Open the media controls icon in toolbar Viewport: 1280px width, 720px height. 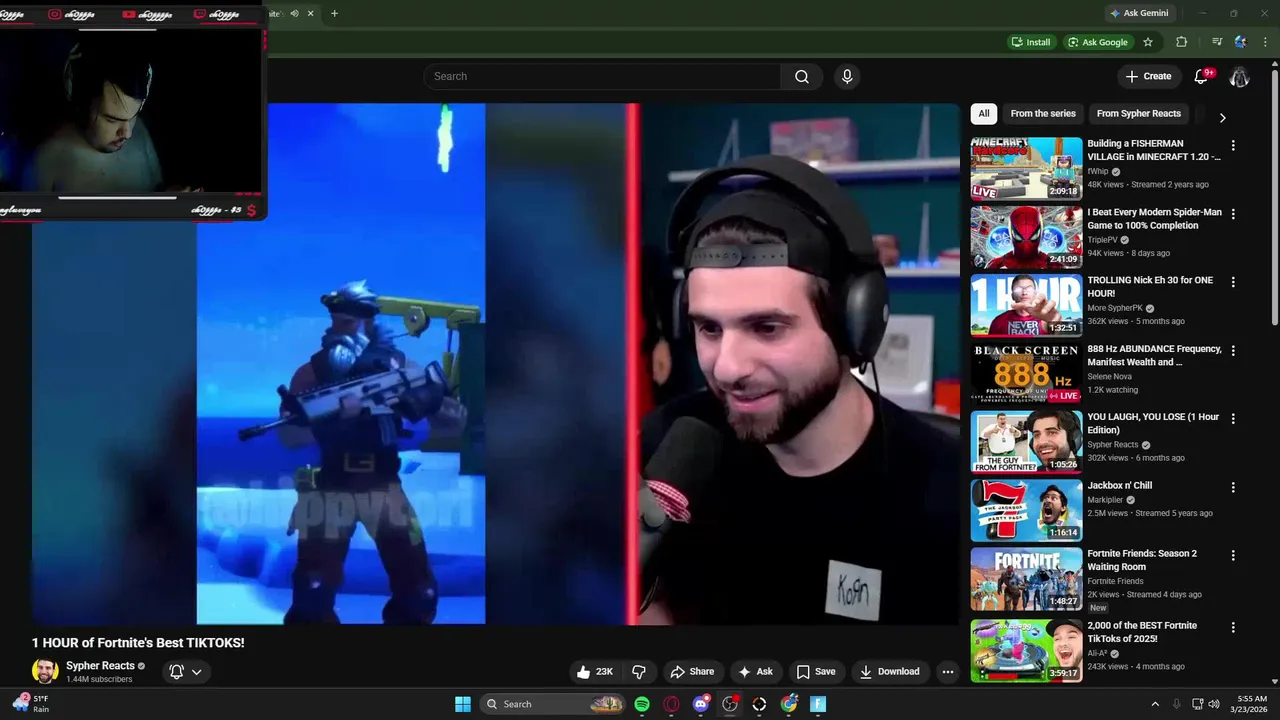pos(1217,42)
